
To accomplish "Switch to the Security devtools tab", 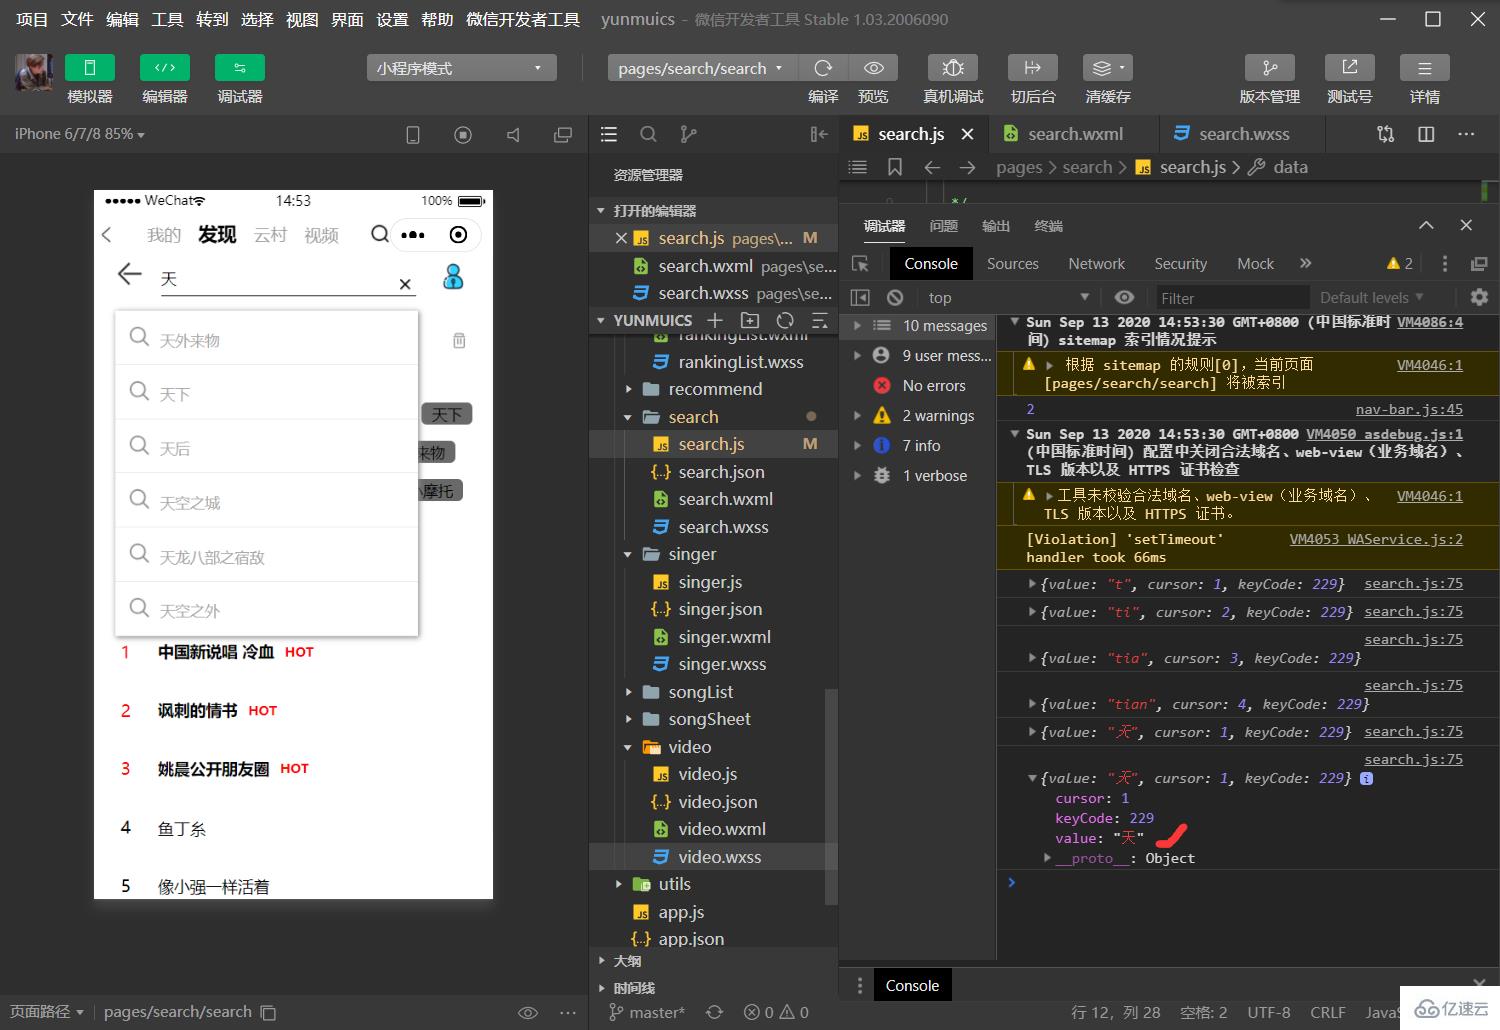I will [x=1180, y=264].
